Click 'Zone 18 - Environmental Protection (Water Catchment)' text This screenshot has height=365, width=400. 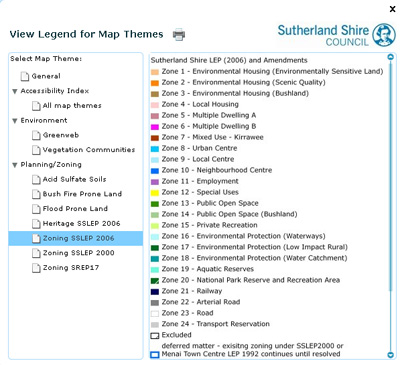(x=254, y=258)
